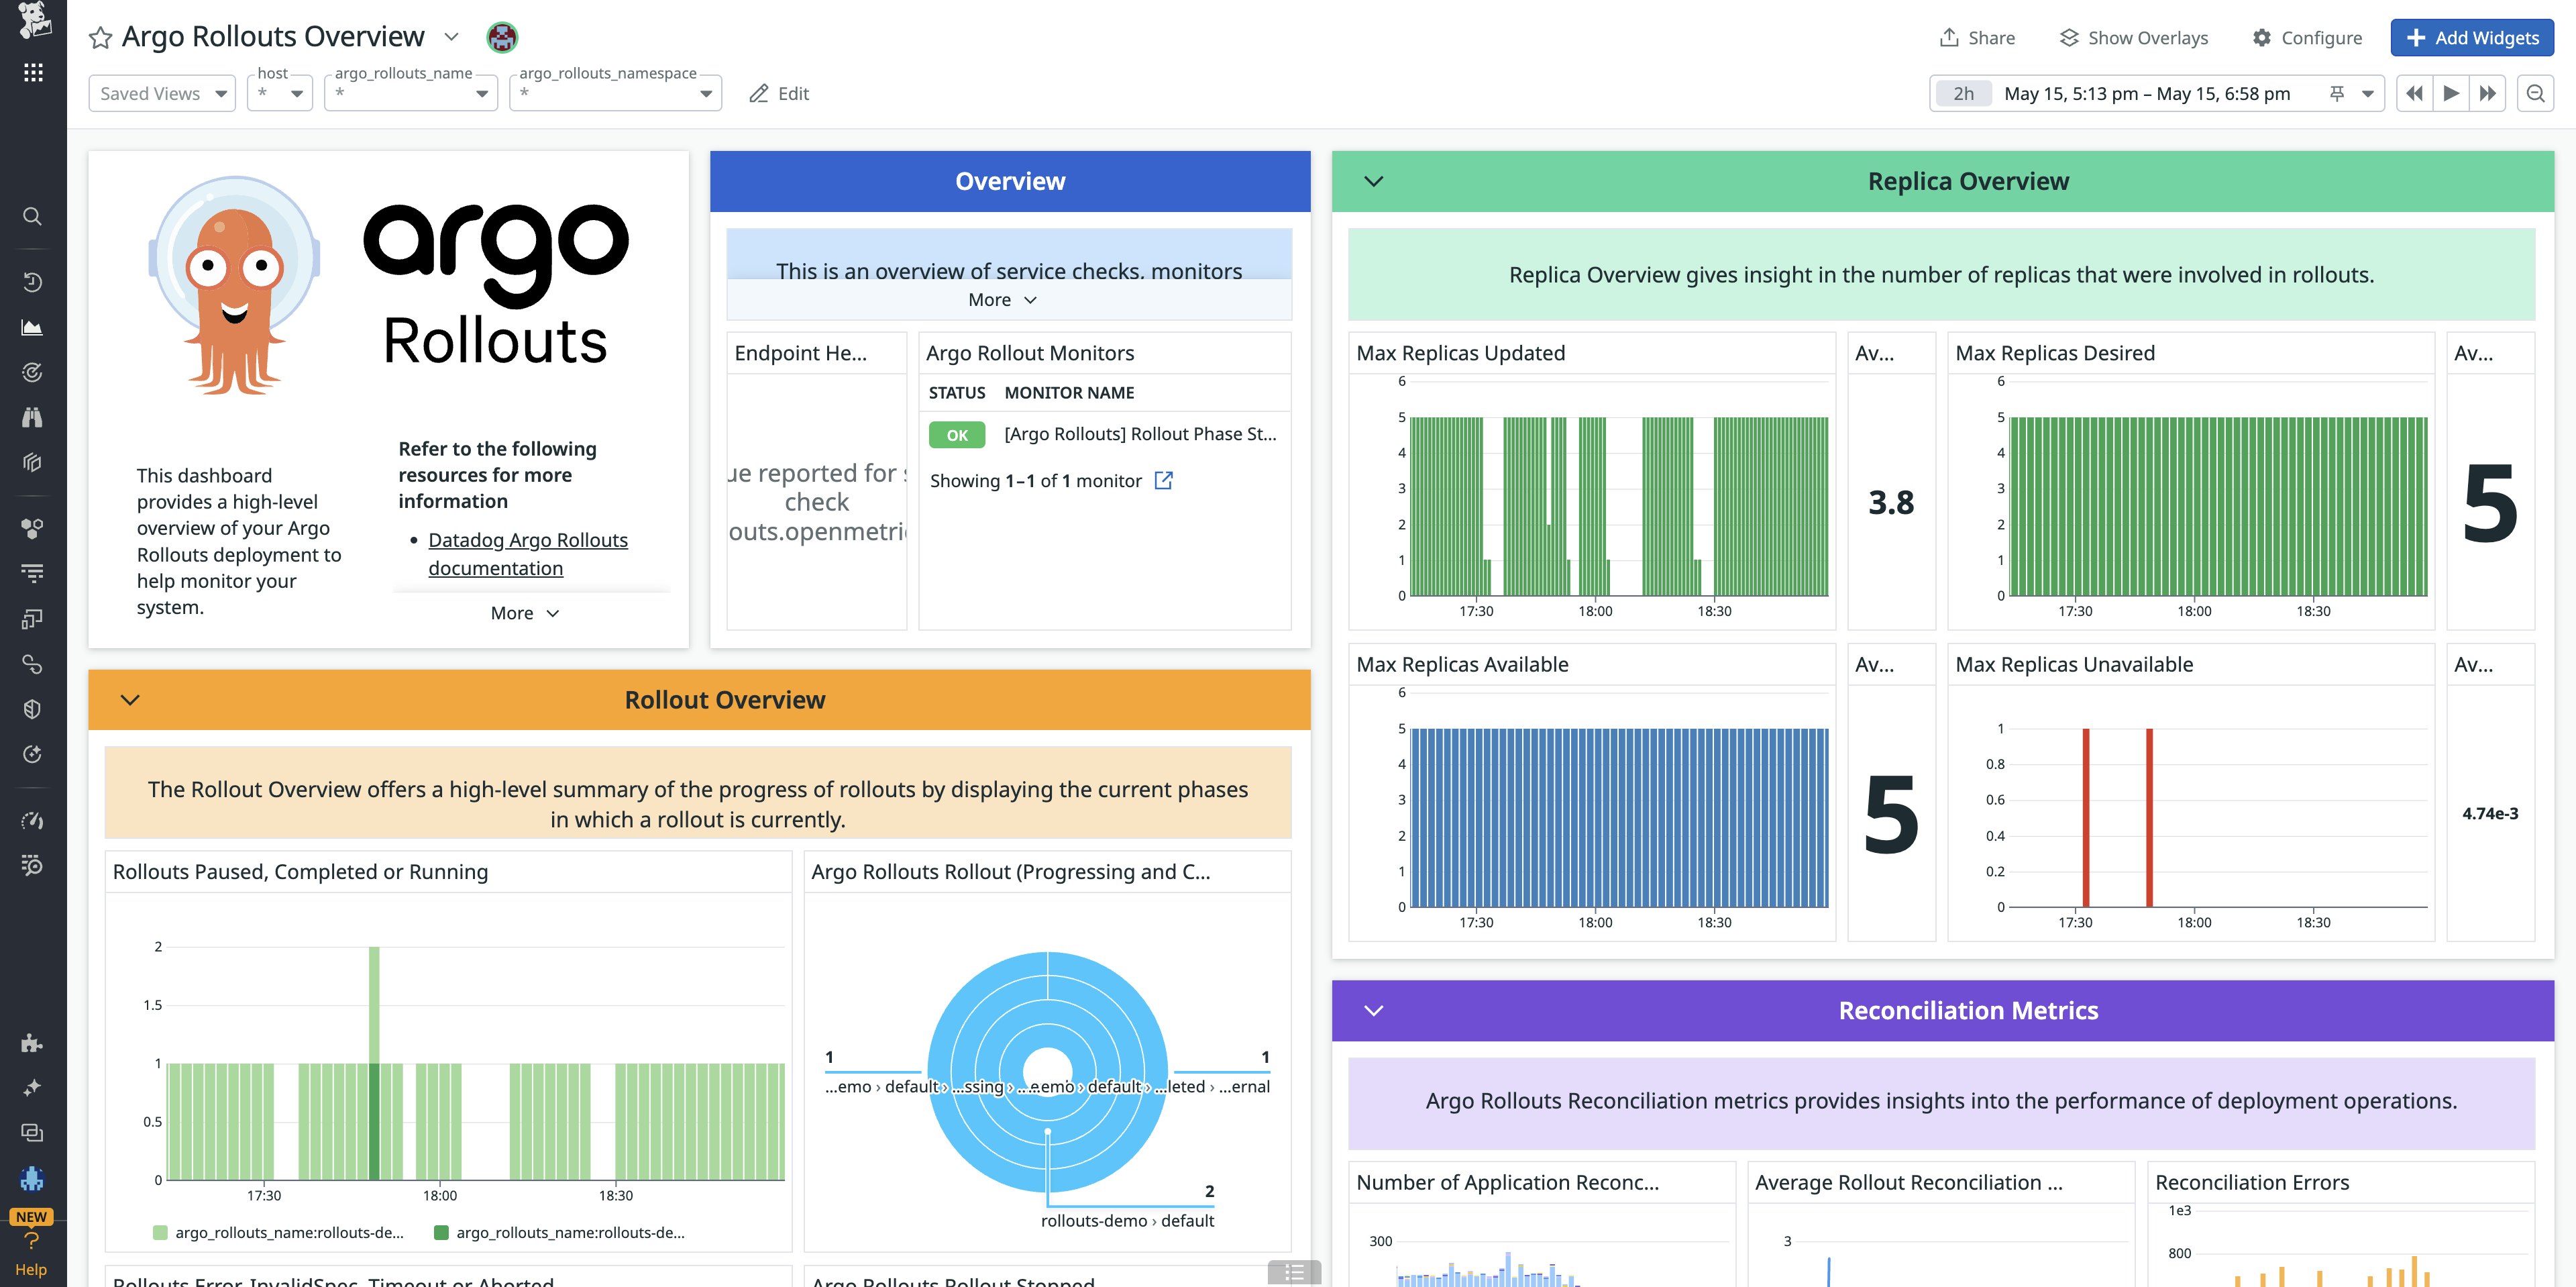
Task: Open the apps grid icon
Action: coord(32,72)
